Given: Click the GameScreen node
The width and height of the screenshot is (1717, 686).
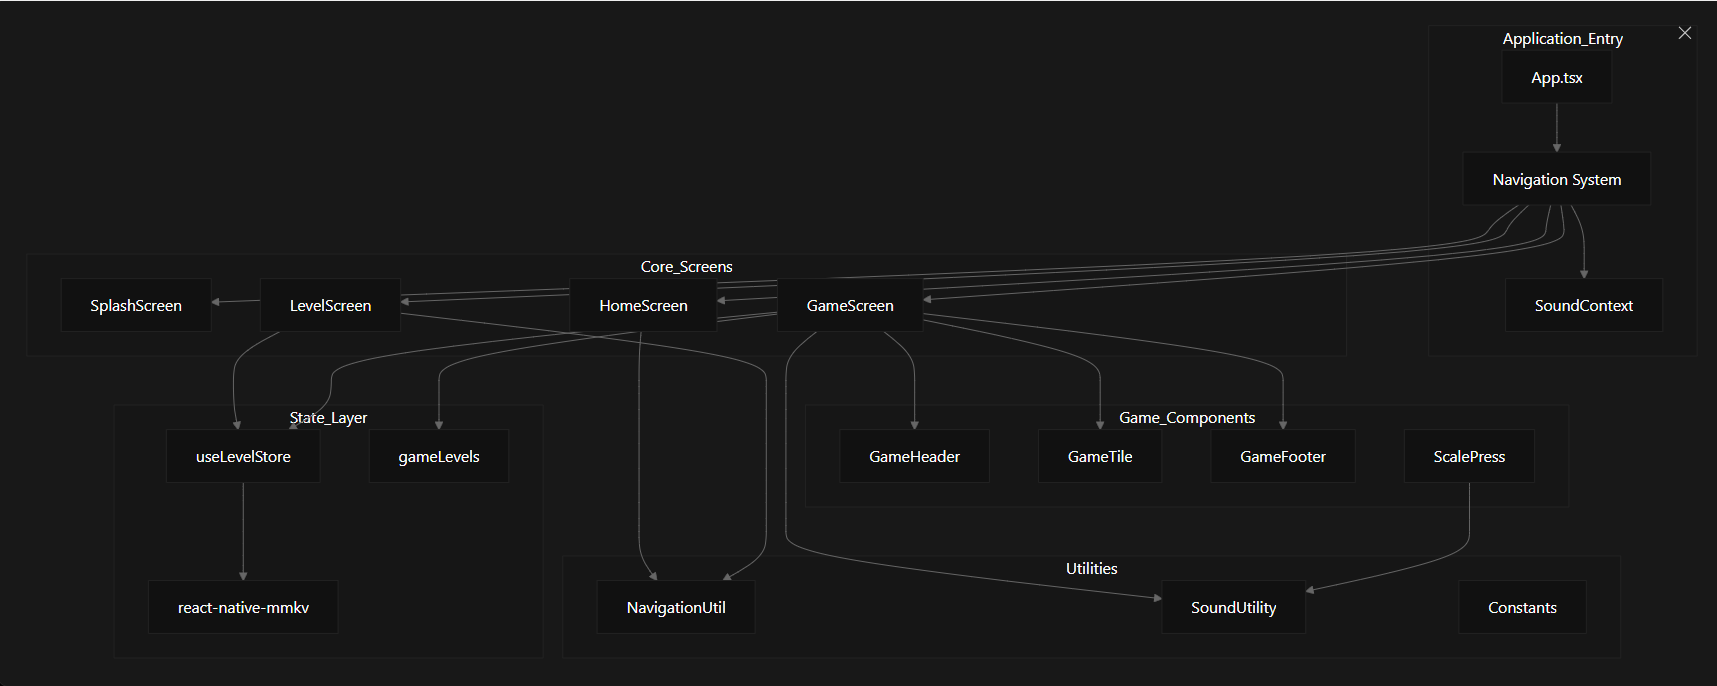Looking at the screenshot, I should coord(850,306).
